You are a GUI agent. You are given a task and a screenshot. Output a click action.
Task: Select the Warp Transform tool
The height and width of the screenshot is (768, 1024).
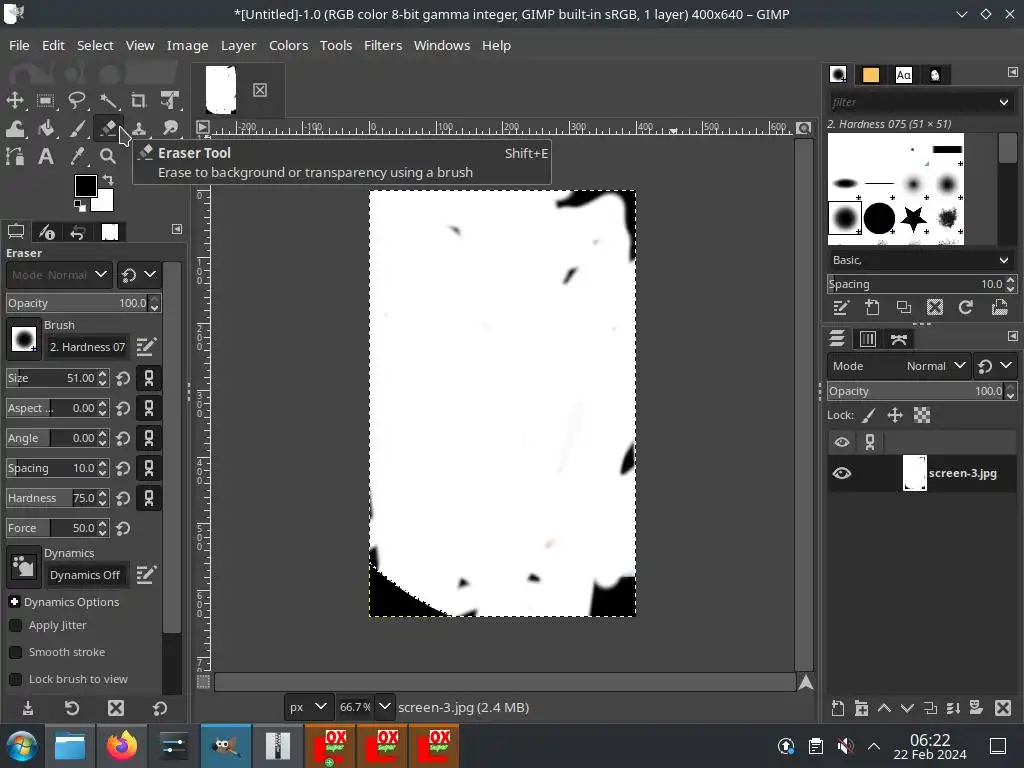pos(15,129)
